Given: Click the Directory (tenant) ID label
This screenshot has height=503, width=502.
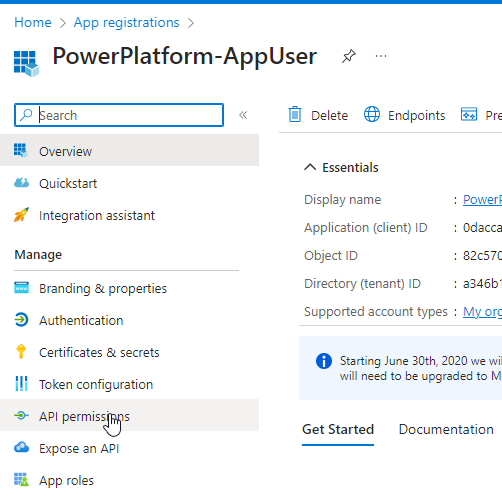Looking at the screenshot, I should 362,284.
